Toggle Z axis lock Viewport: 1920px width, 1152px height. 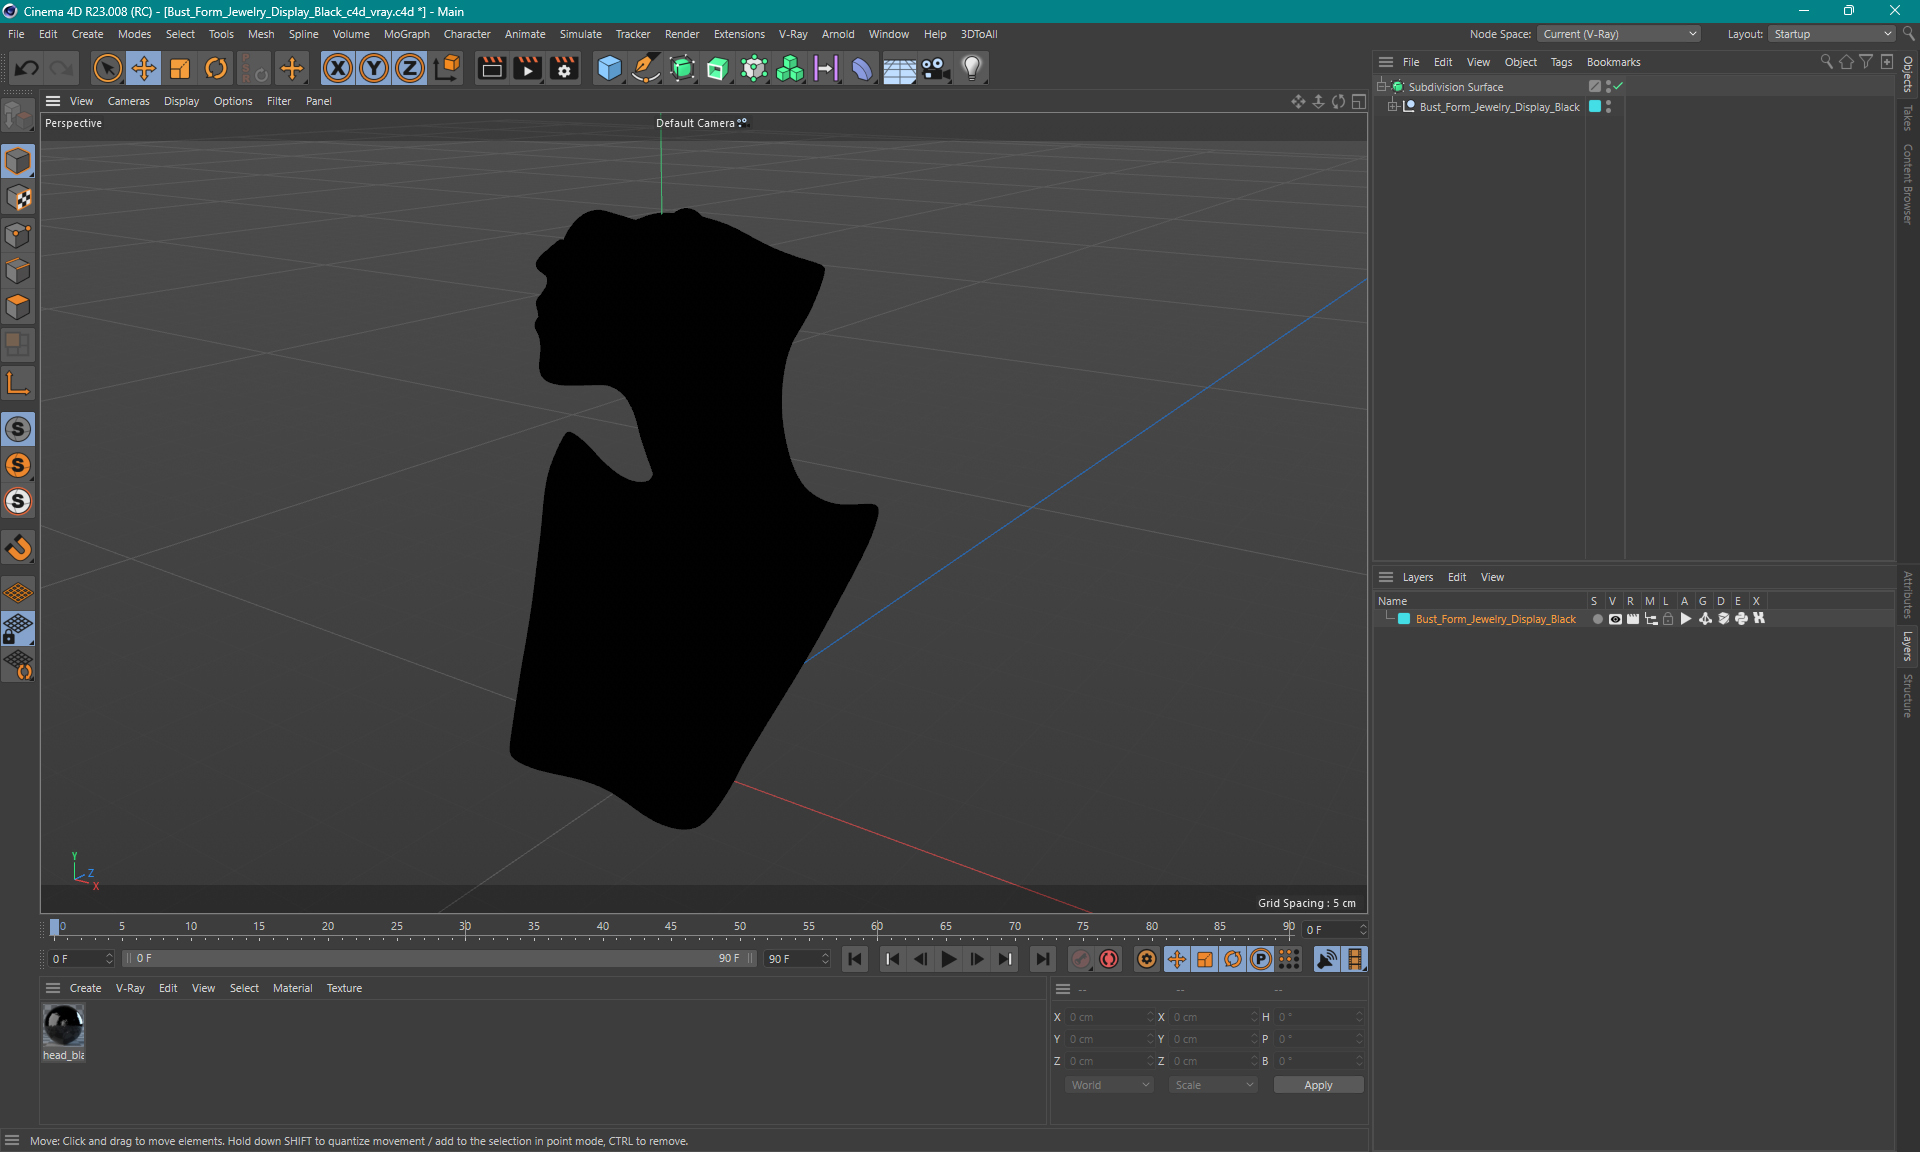pos(410,68)
